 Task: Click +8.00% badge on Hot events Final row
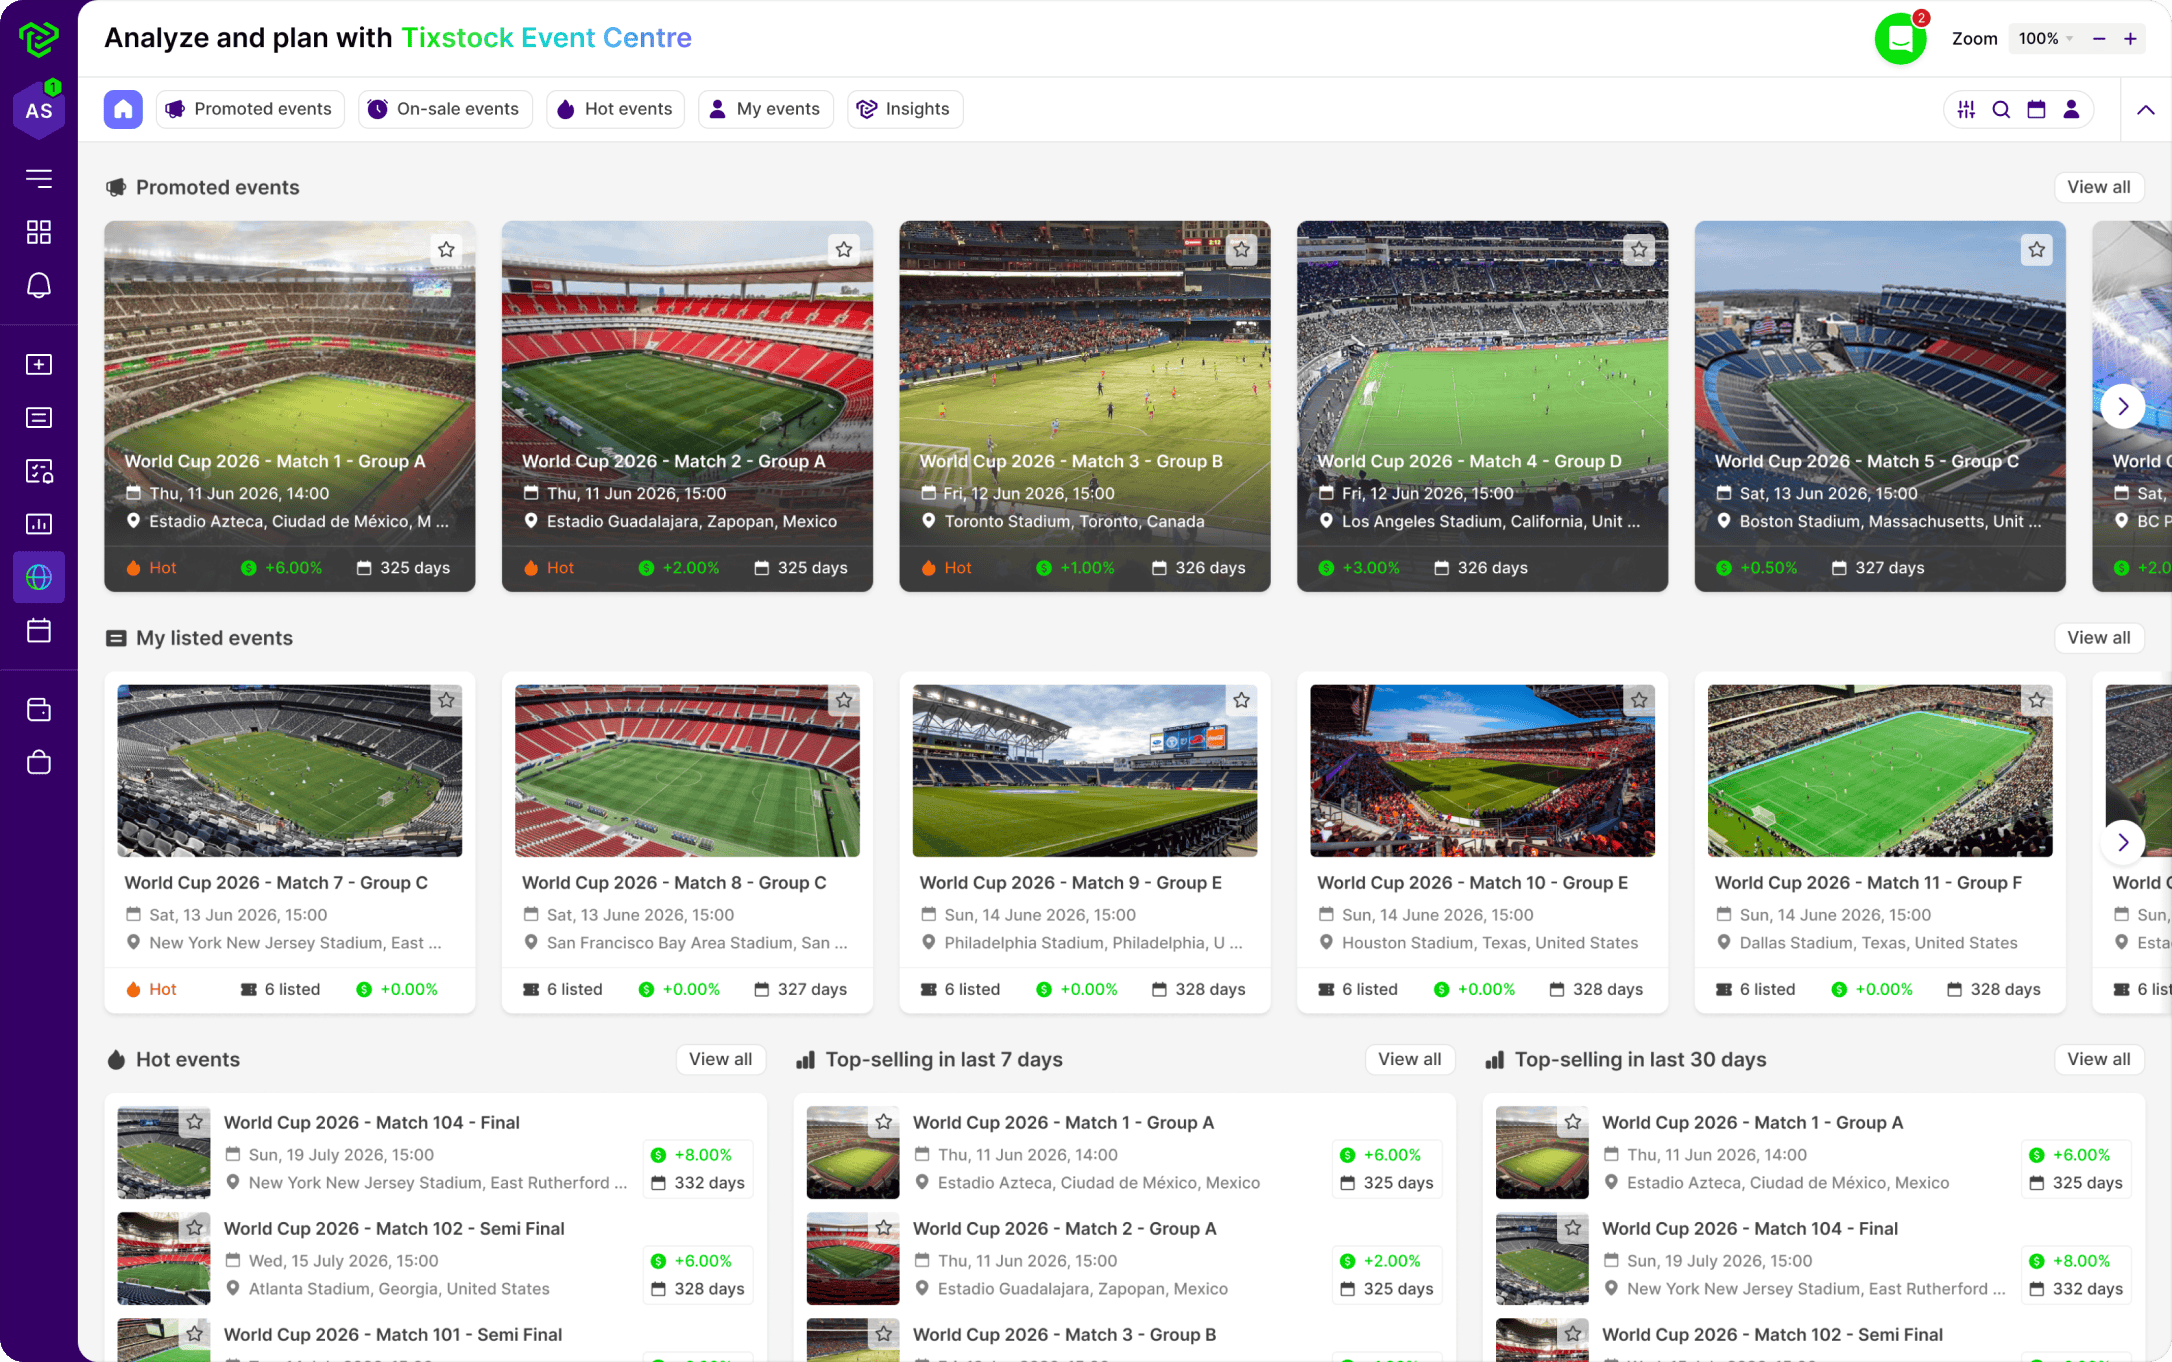(x=692, y=1155)
